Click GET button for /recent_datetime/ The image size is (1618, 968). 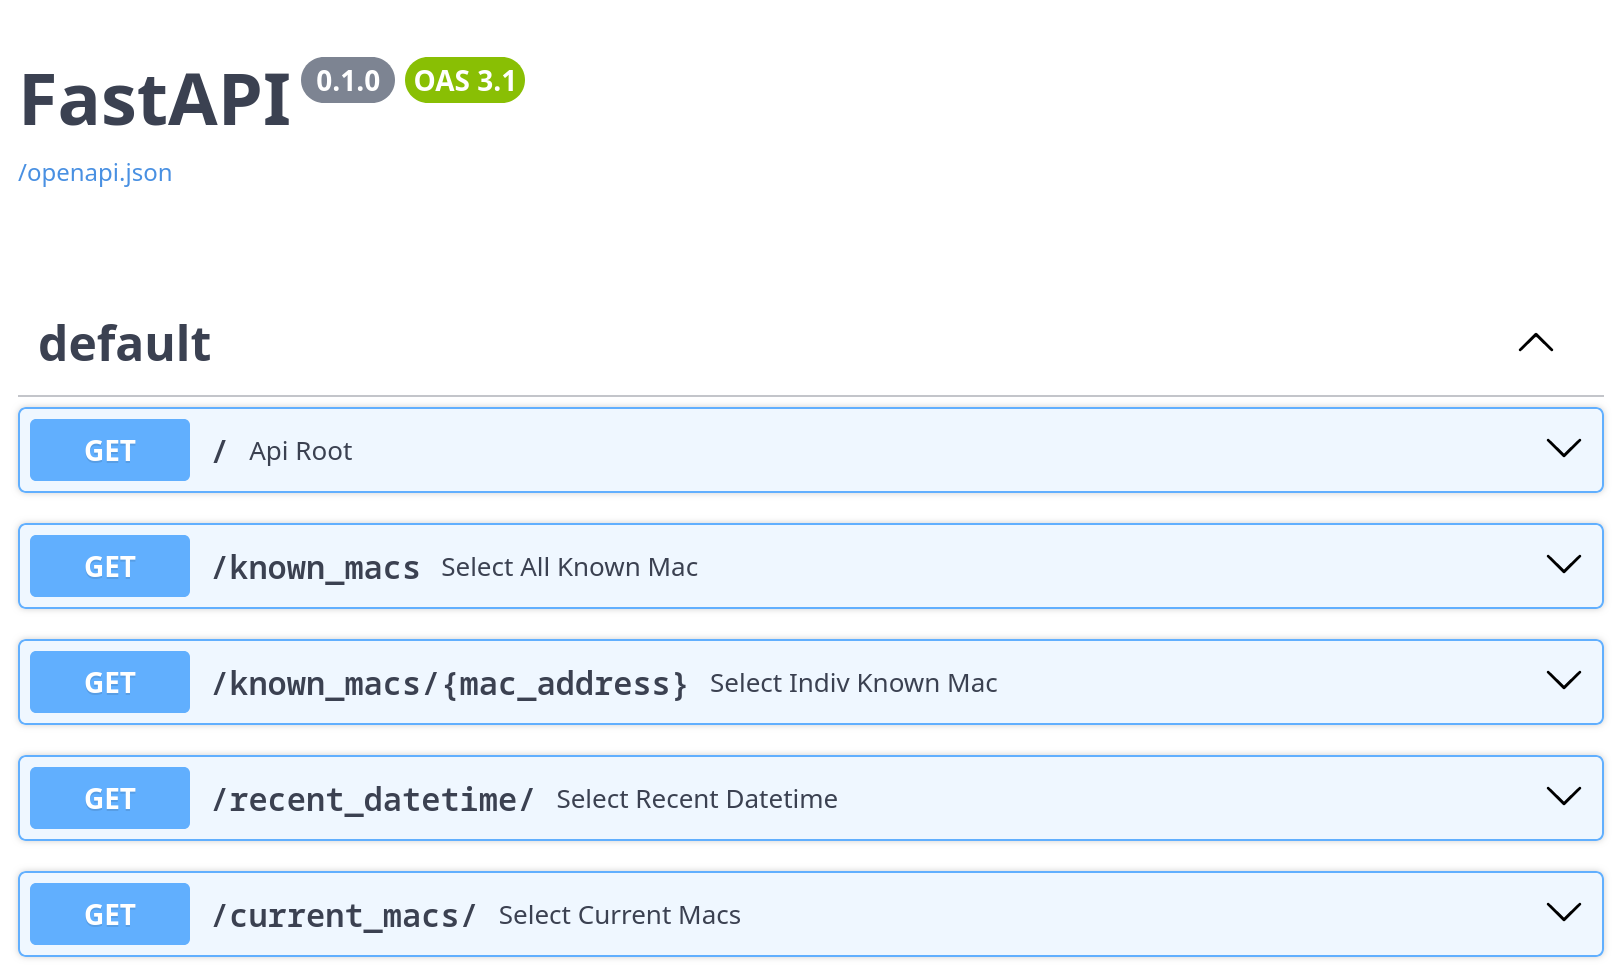(110, 798)
